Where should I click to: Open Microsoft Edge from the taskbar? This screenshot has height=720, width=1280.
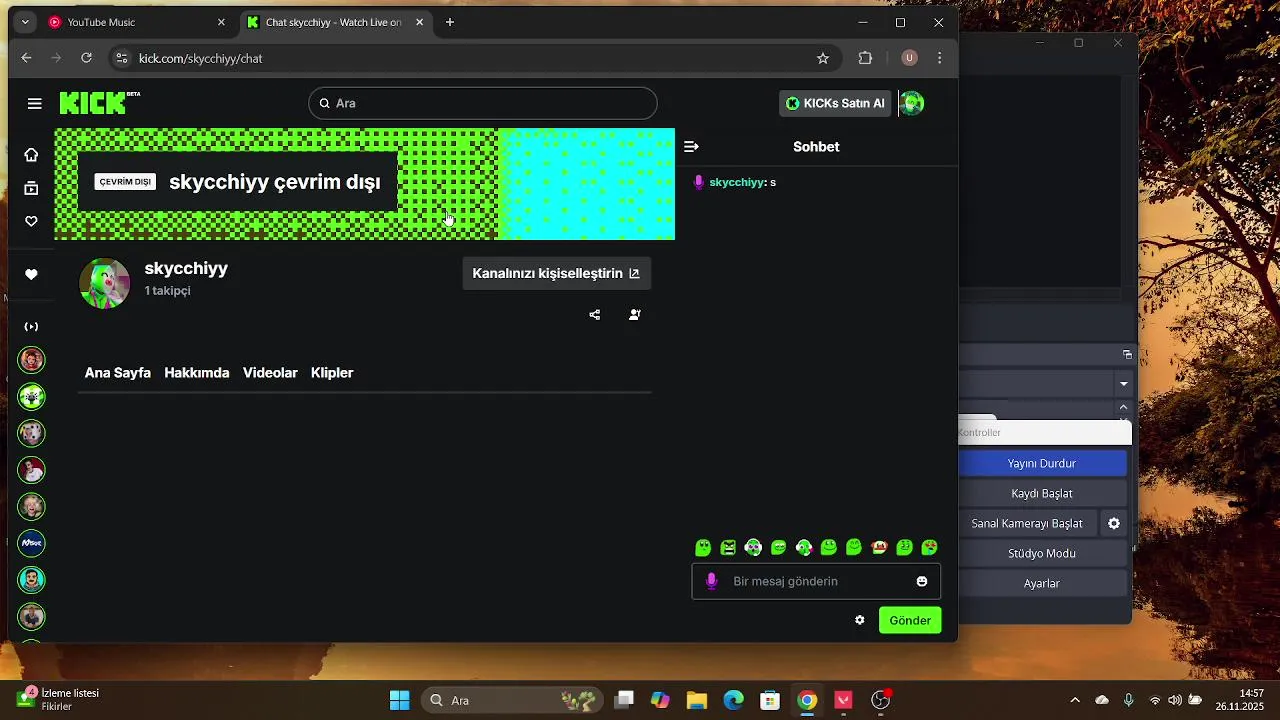click(734, 700)
